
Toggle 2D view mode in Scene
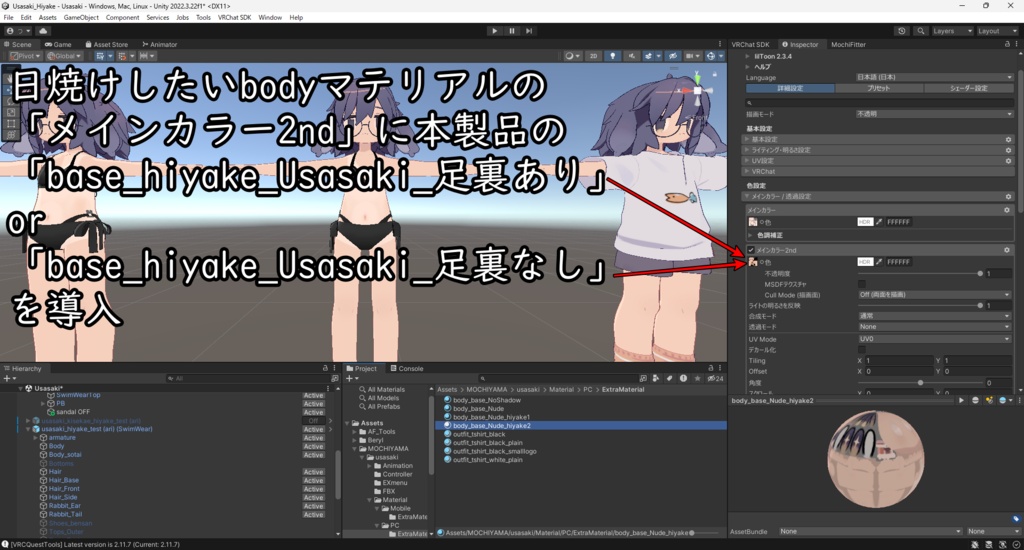point(593,56)
